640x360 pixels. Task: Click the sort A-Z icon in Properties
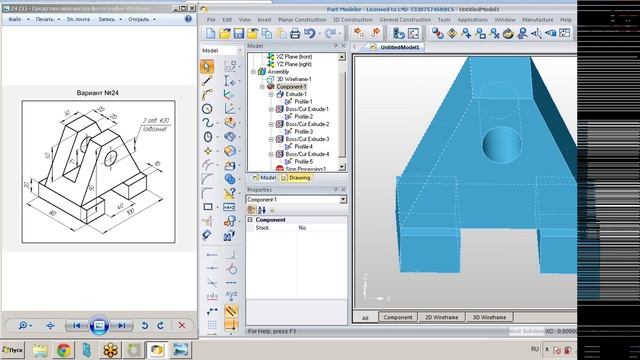click(262, 210)
